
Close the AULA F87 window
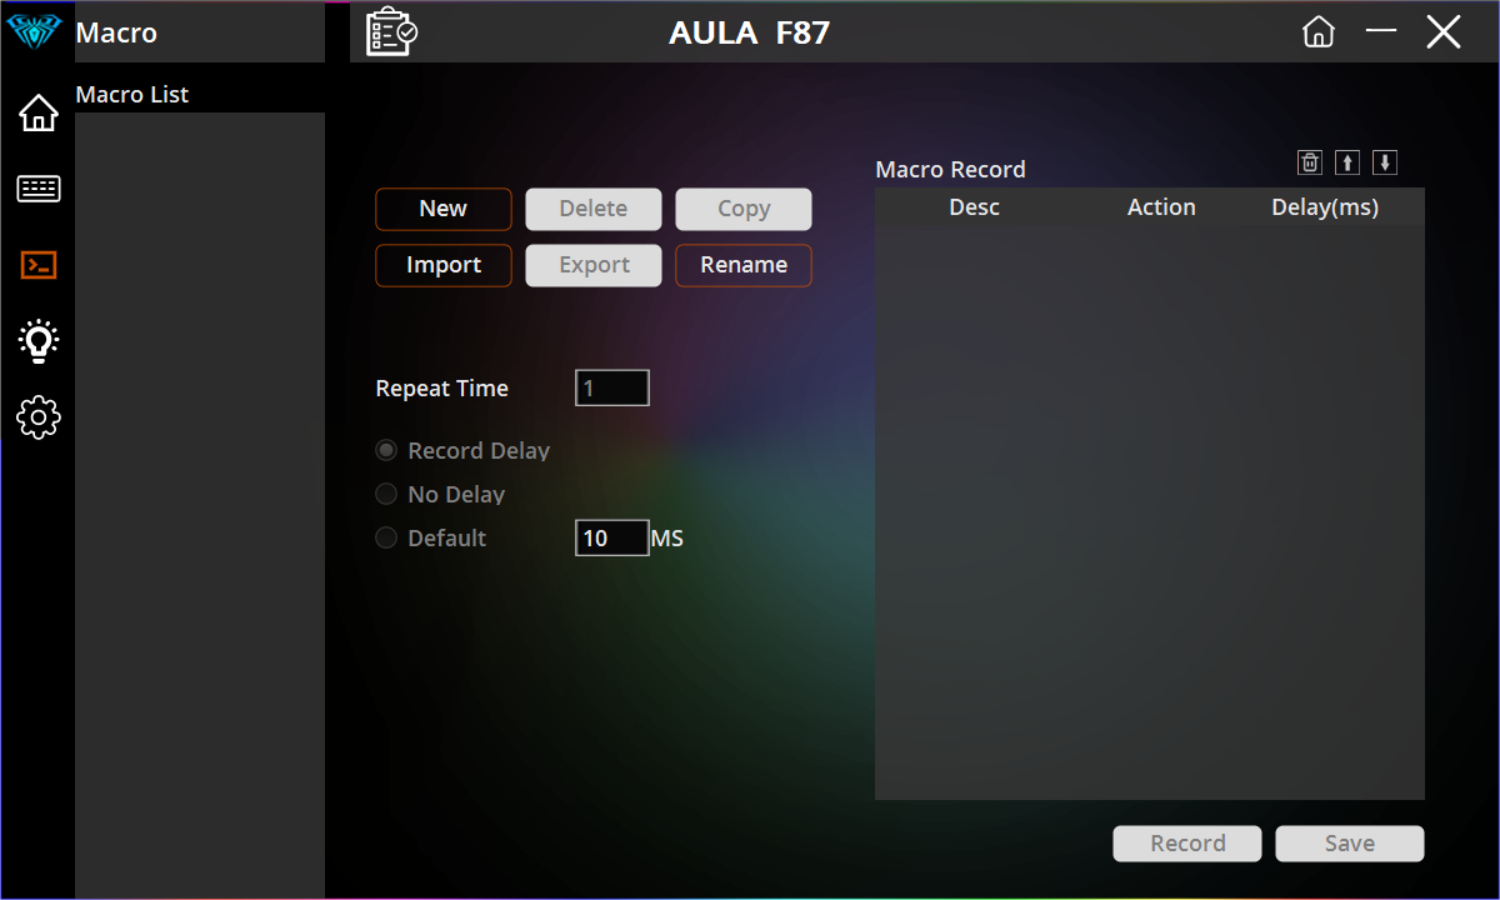pyautogui.click(x=1443, y=32)
